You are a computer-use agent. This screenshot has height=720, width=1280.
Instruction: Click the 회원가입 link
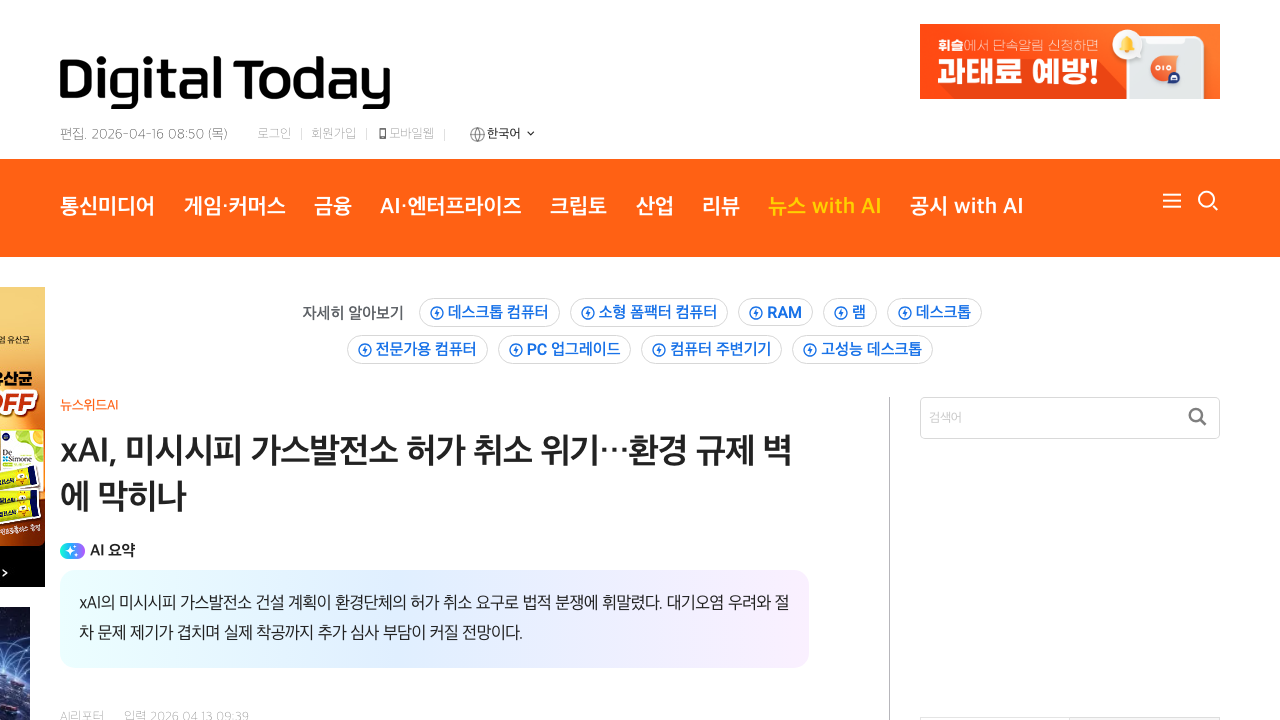333,133
